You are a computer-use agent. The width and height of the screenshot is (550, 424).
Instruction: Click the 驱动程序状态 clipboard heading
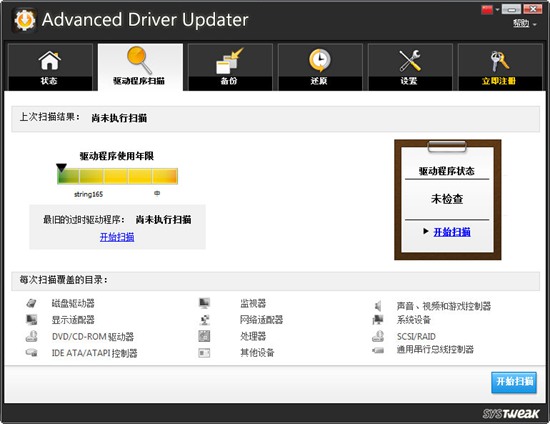[447, 171]
